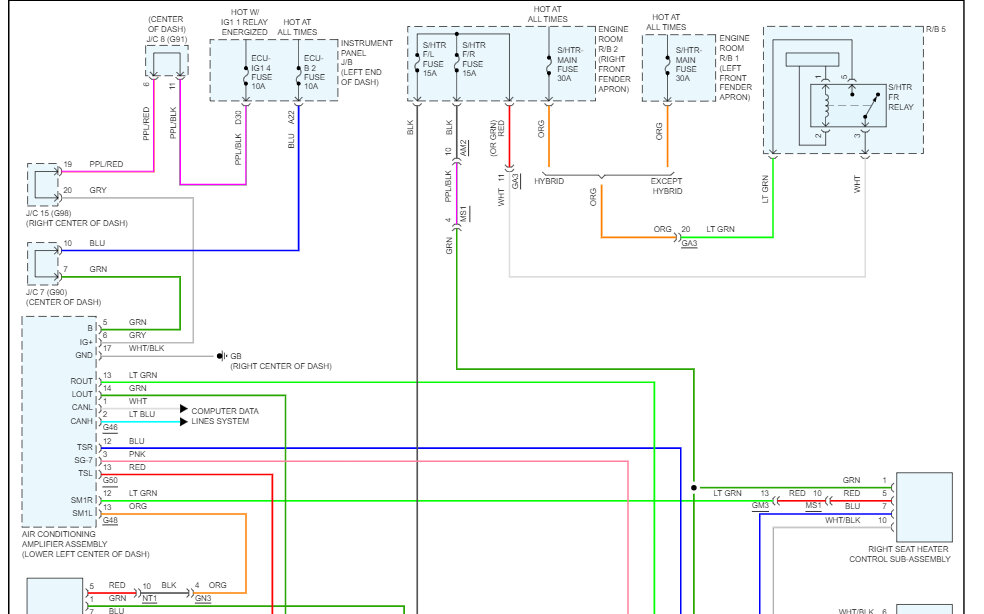This screenshot has height=614, width=984.
Task: Click the PNK wire label
Action: point(137,454)
